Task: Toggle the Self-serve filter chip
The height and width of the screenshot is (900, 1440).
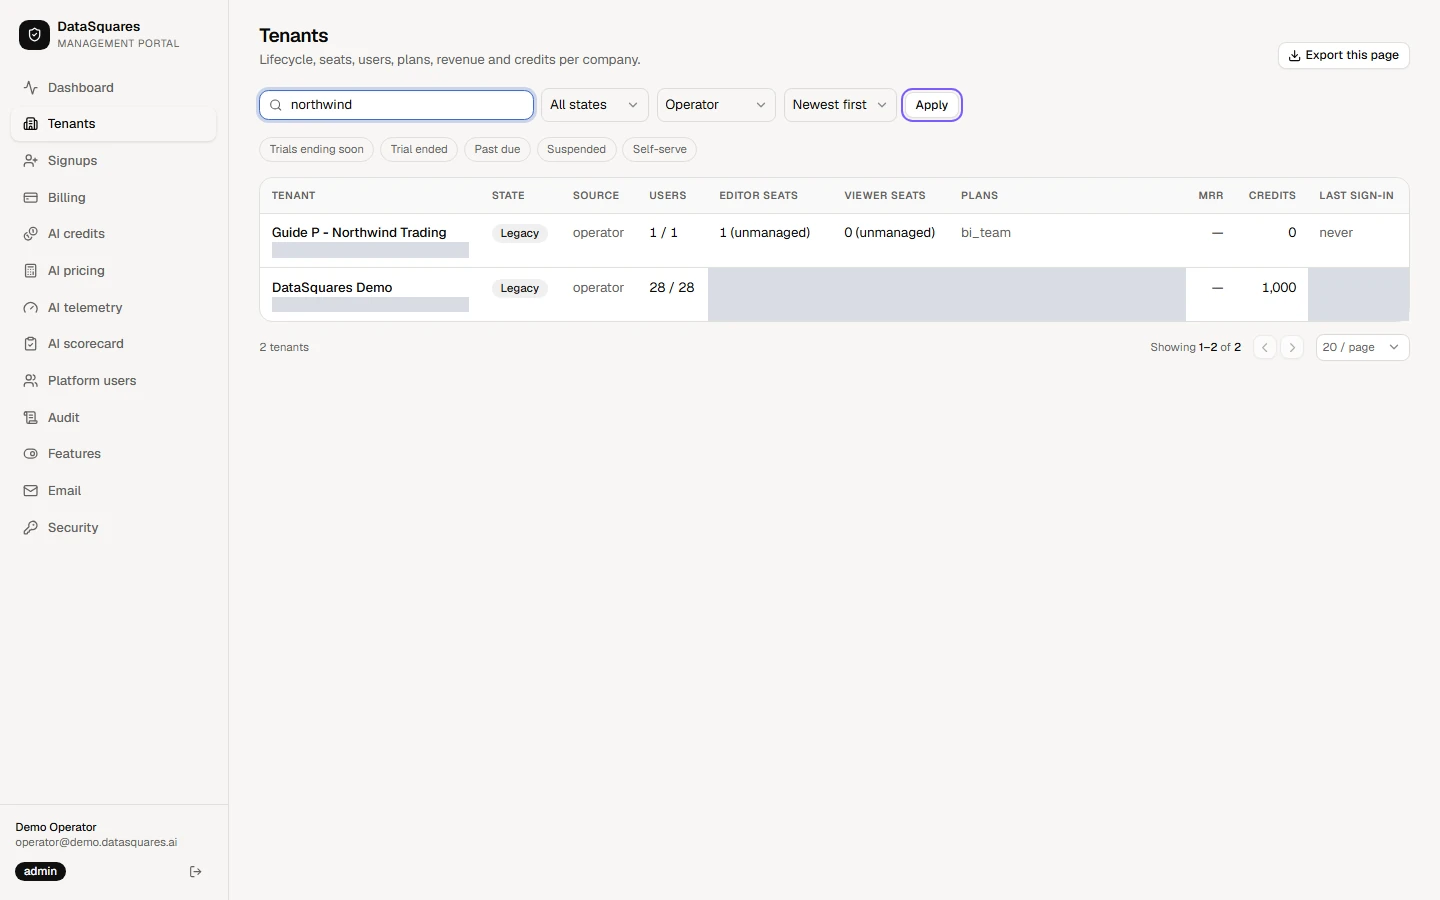Action: tap(660, 150)
